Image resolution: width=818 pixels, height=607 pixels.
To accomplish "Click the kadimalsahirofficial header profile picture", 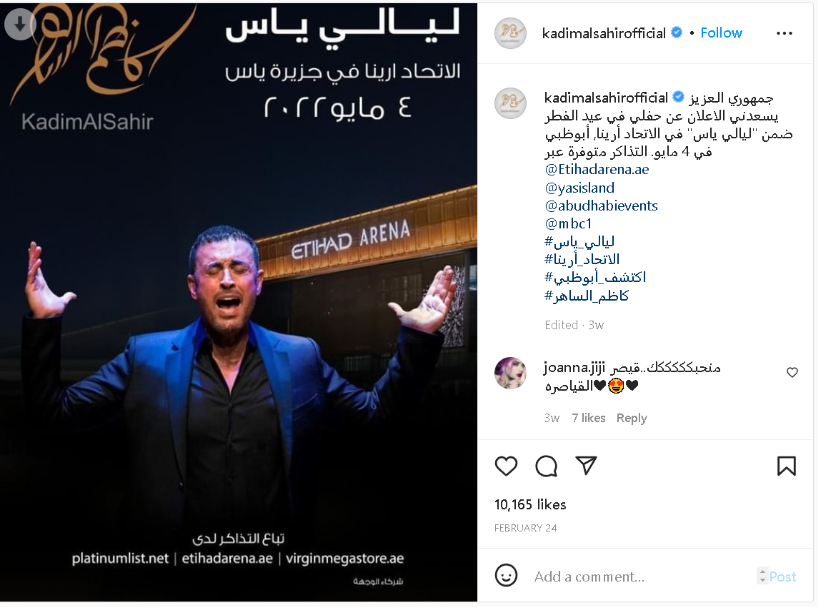I will pos(510,33).
